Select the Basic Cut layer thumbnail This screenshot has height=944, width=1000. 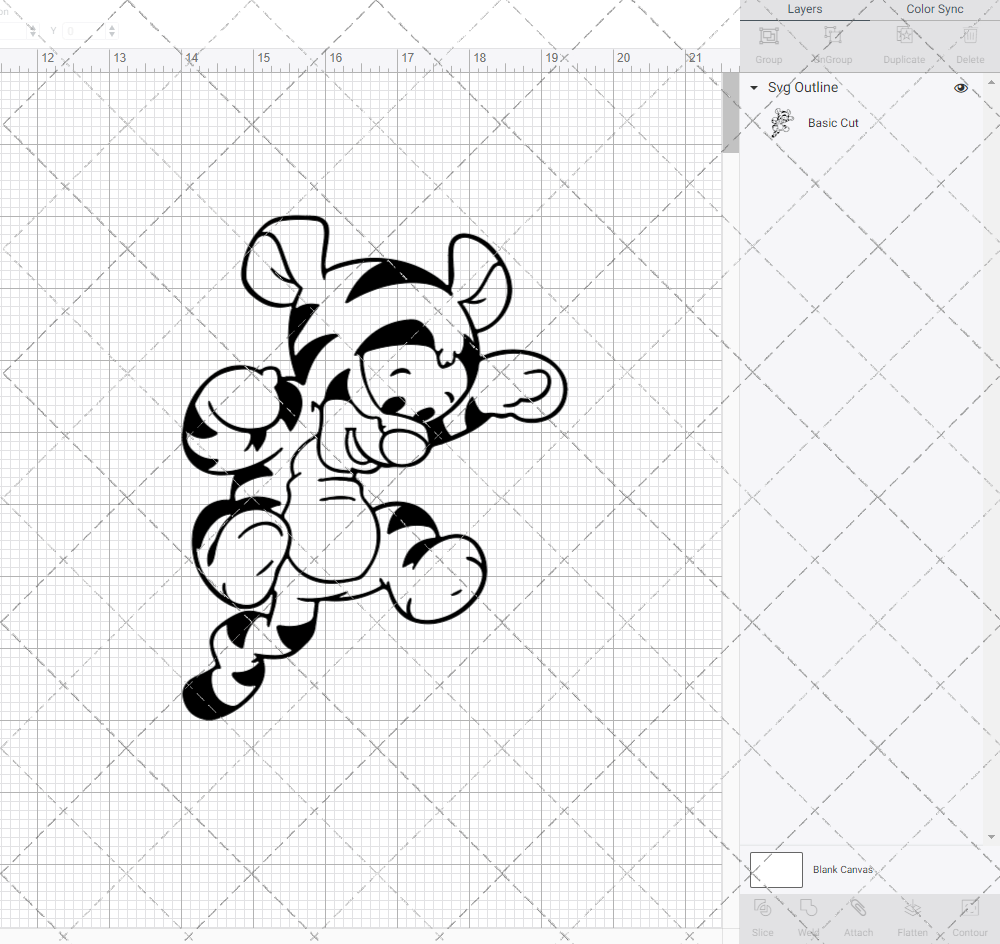pyautogui.click(x=781, y=122)
